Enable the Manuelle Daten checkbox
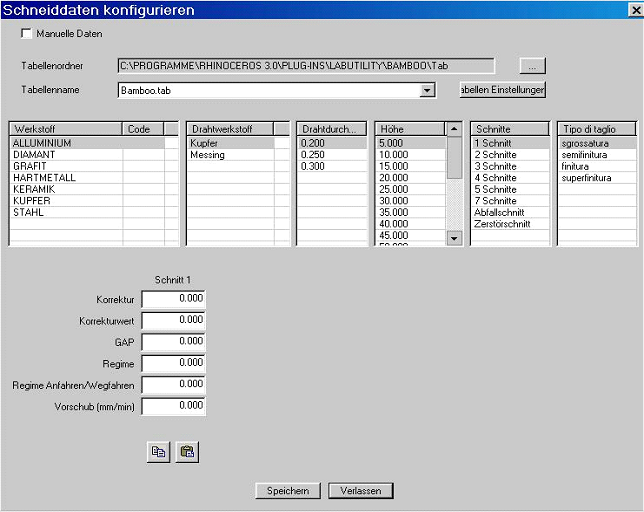Screen dimensions: 644x512 pos(26,34)
